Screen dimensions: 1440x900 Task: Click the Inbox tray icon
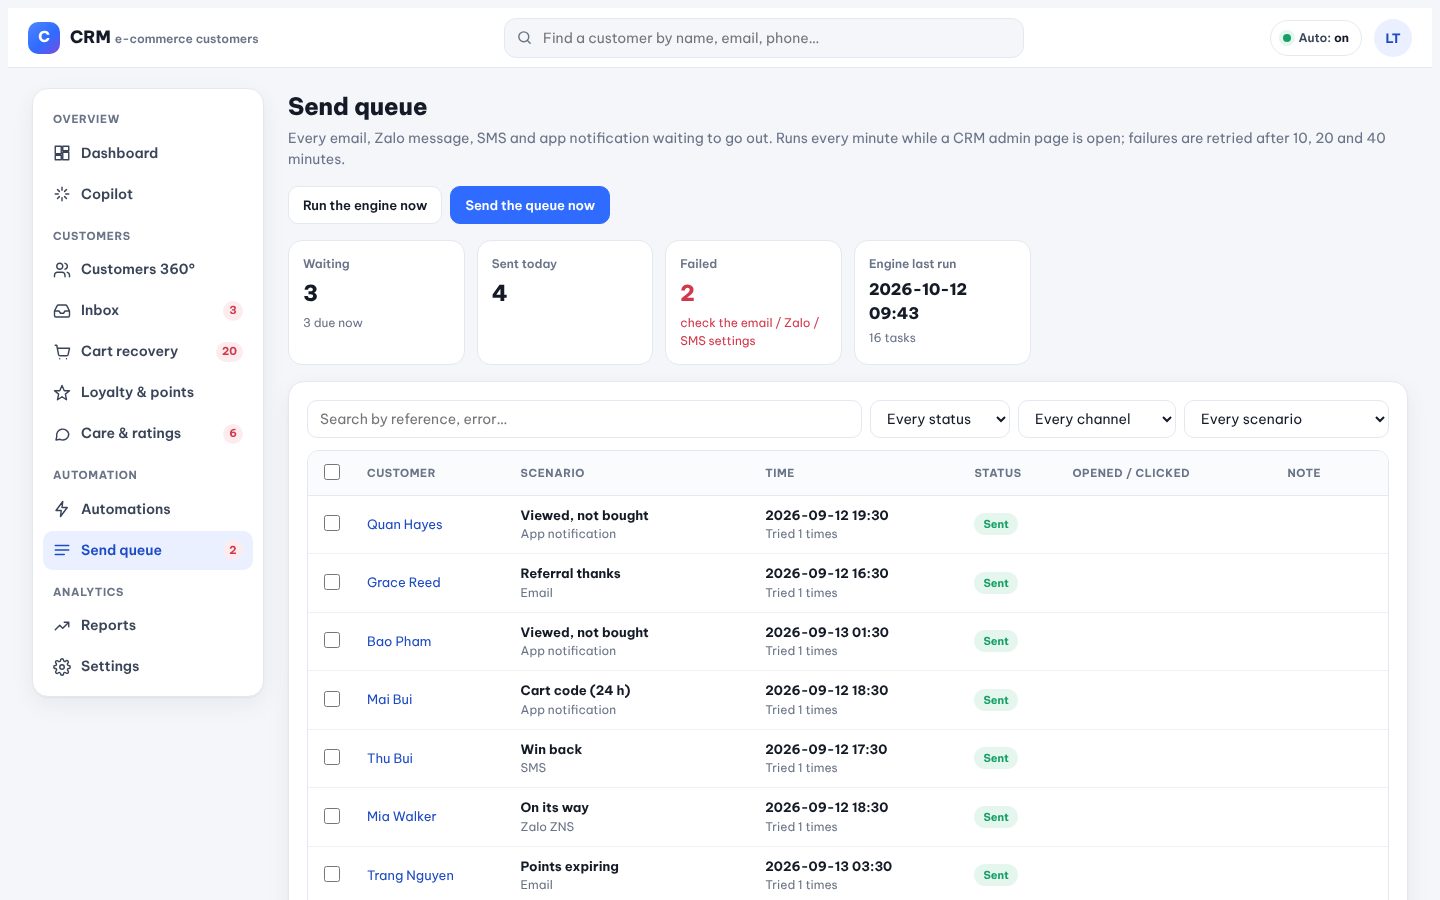tap(62, 310)
